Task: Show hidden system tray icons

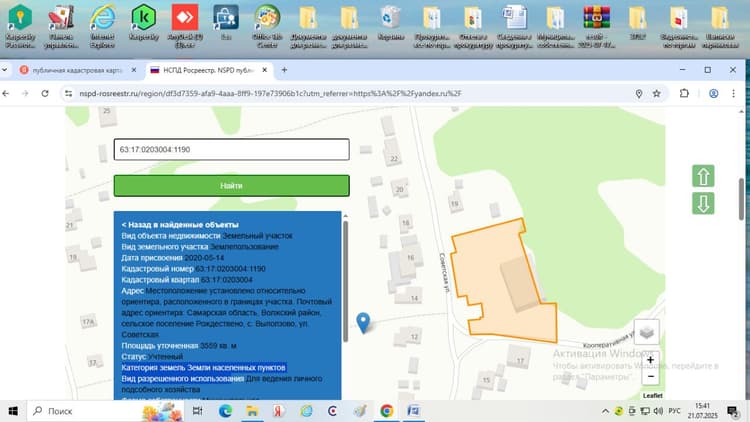Action: tap(605, 411)
